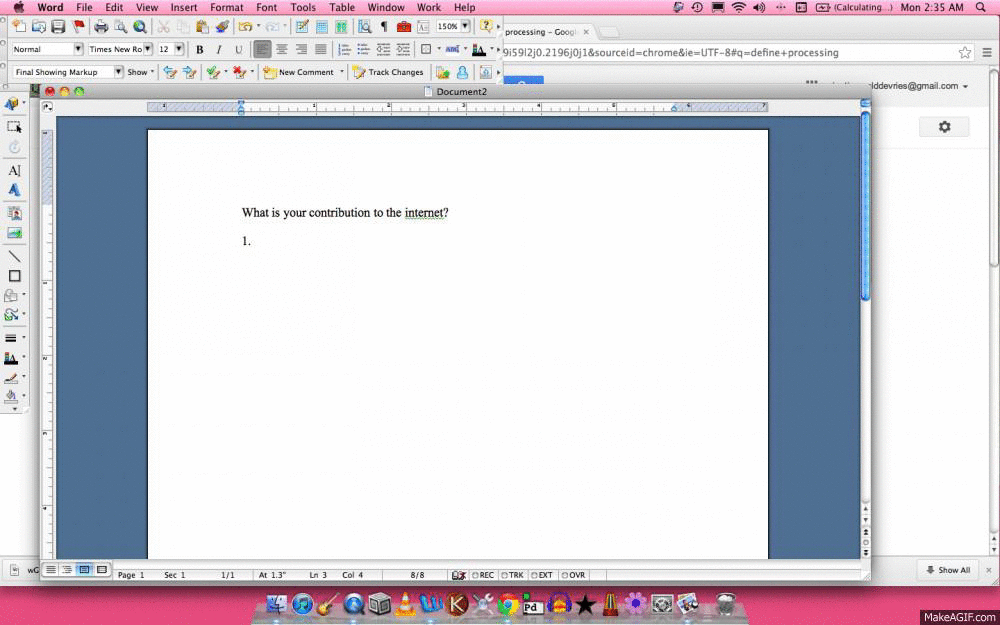
Task: Expand the zoom 150% dropdown
Action: pos(465,27)
